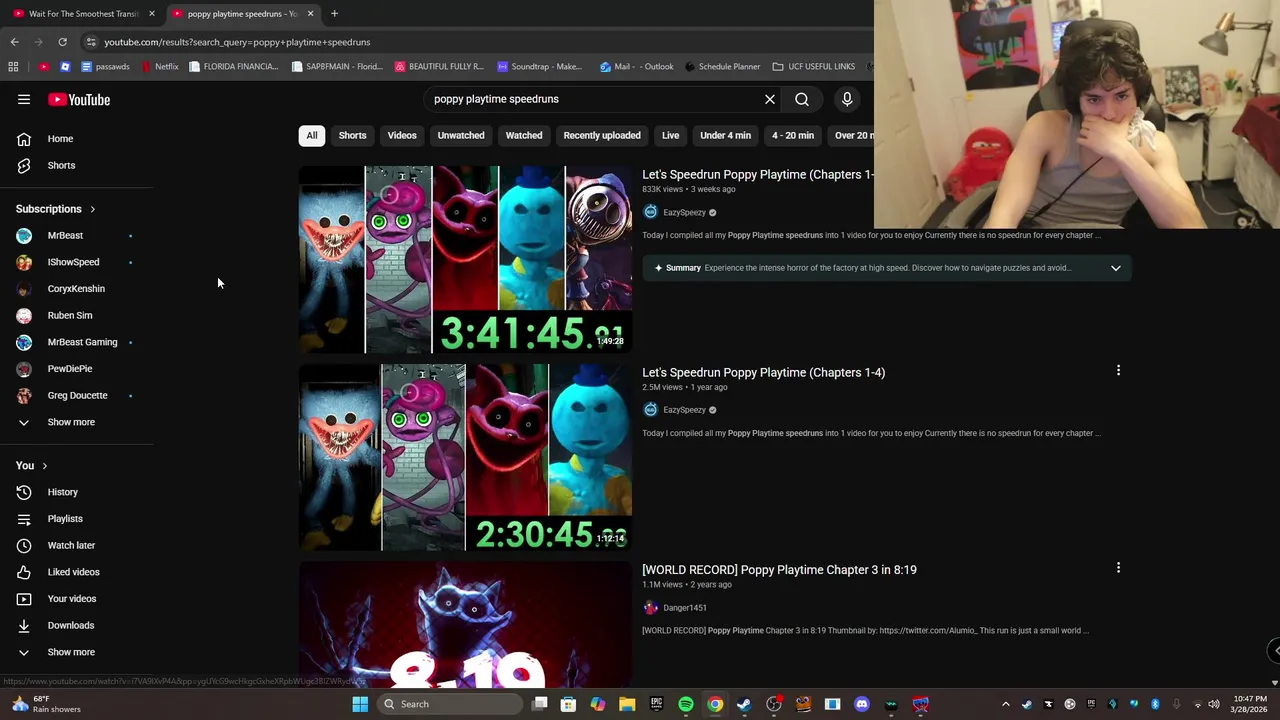Open Spotify from the taskbar

click(686, 704)
